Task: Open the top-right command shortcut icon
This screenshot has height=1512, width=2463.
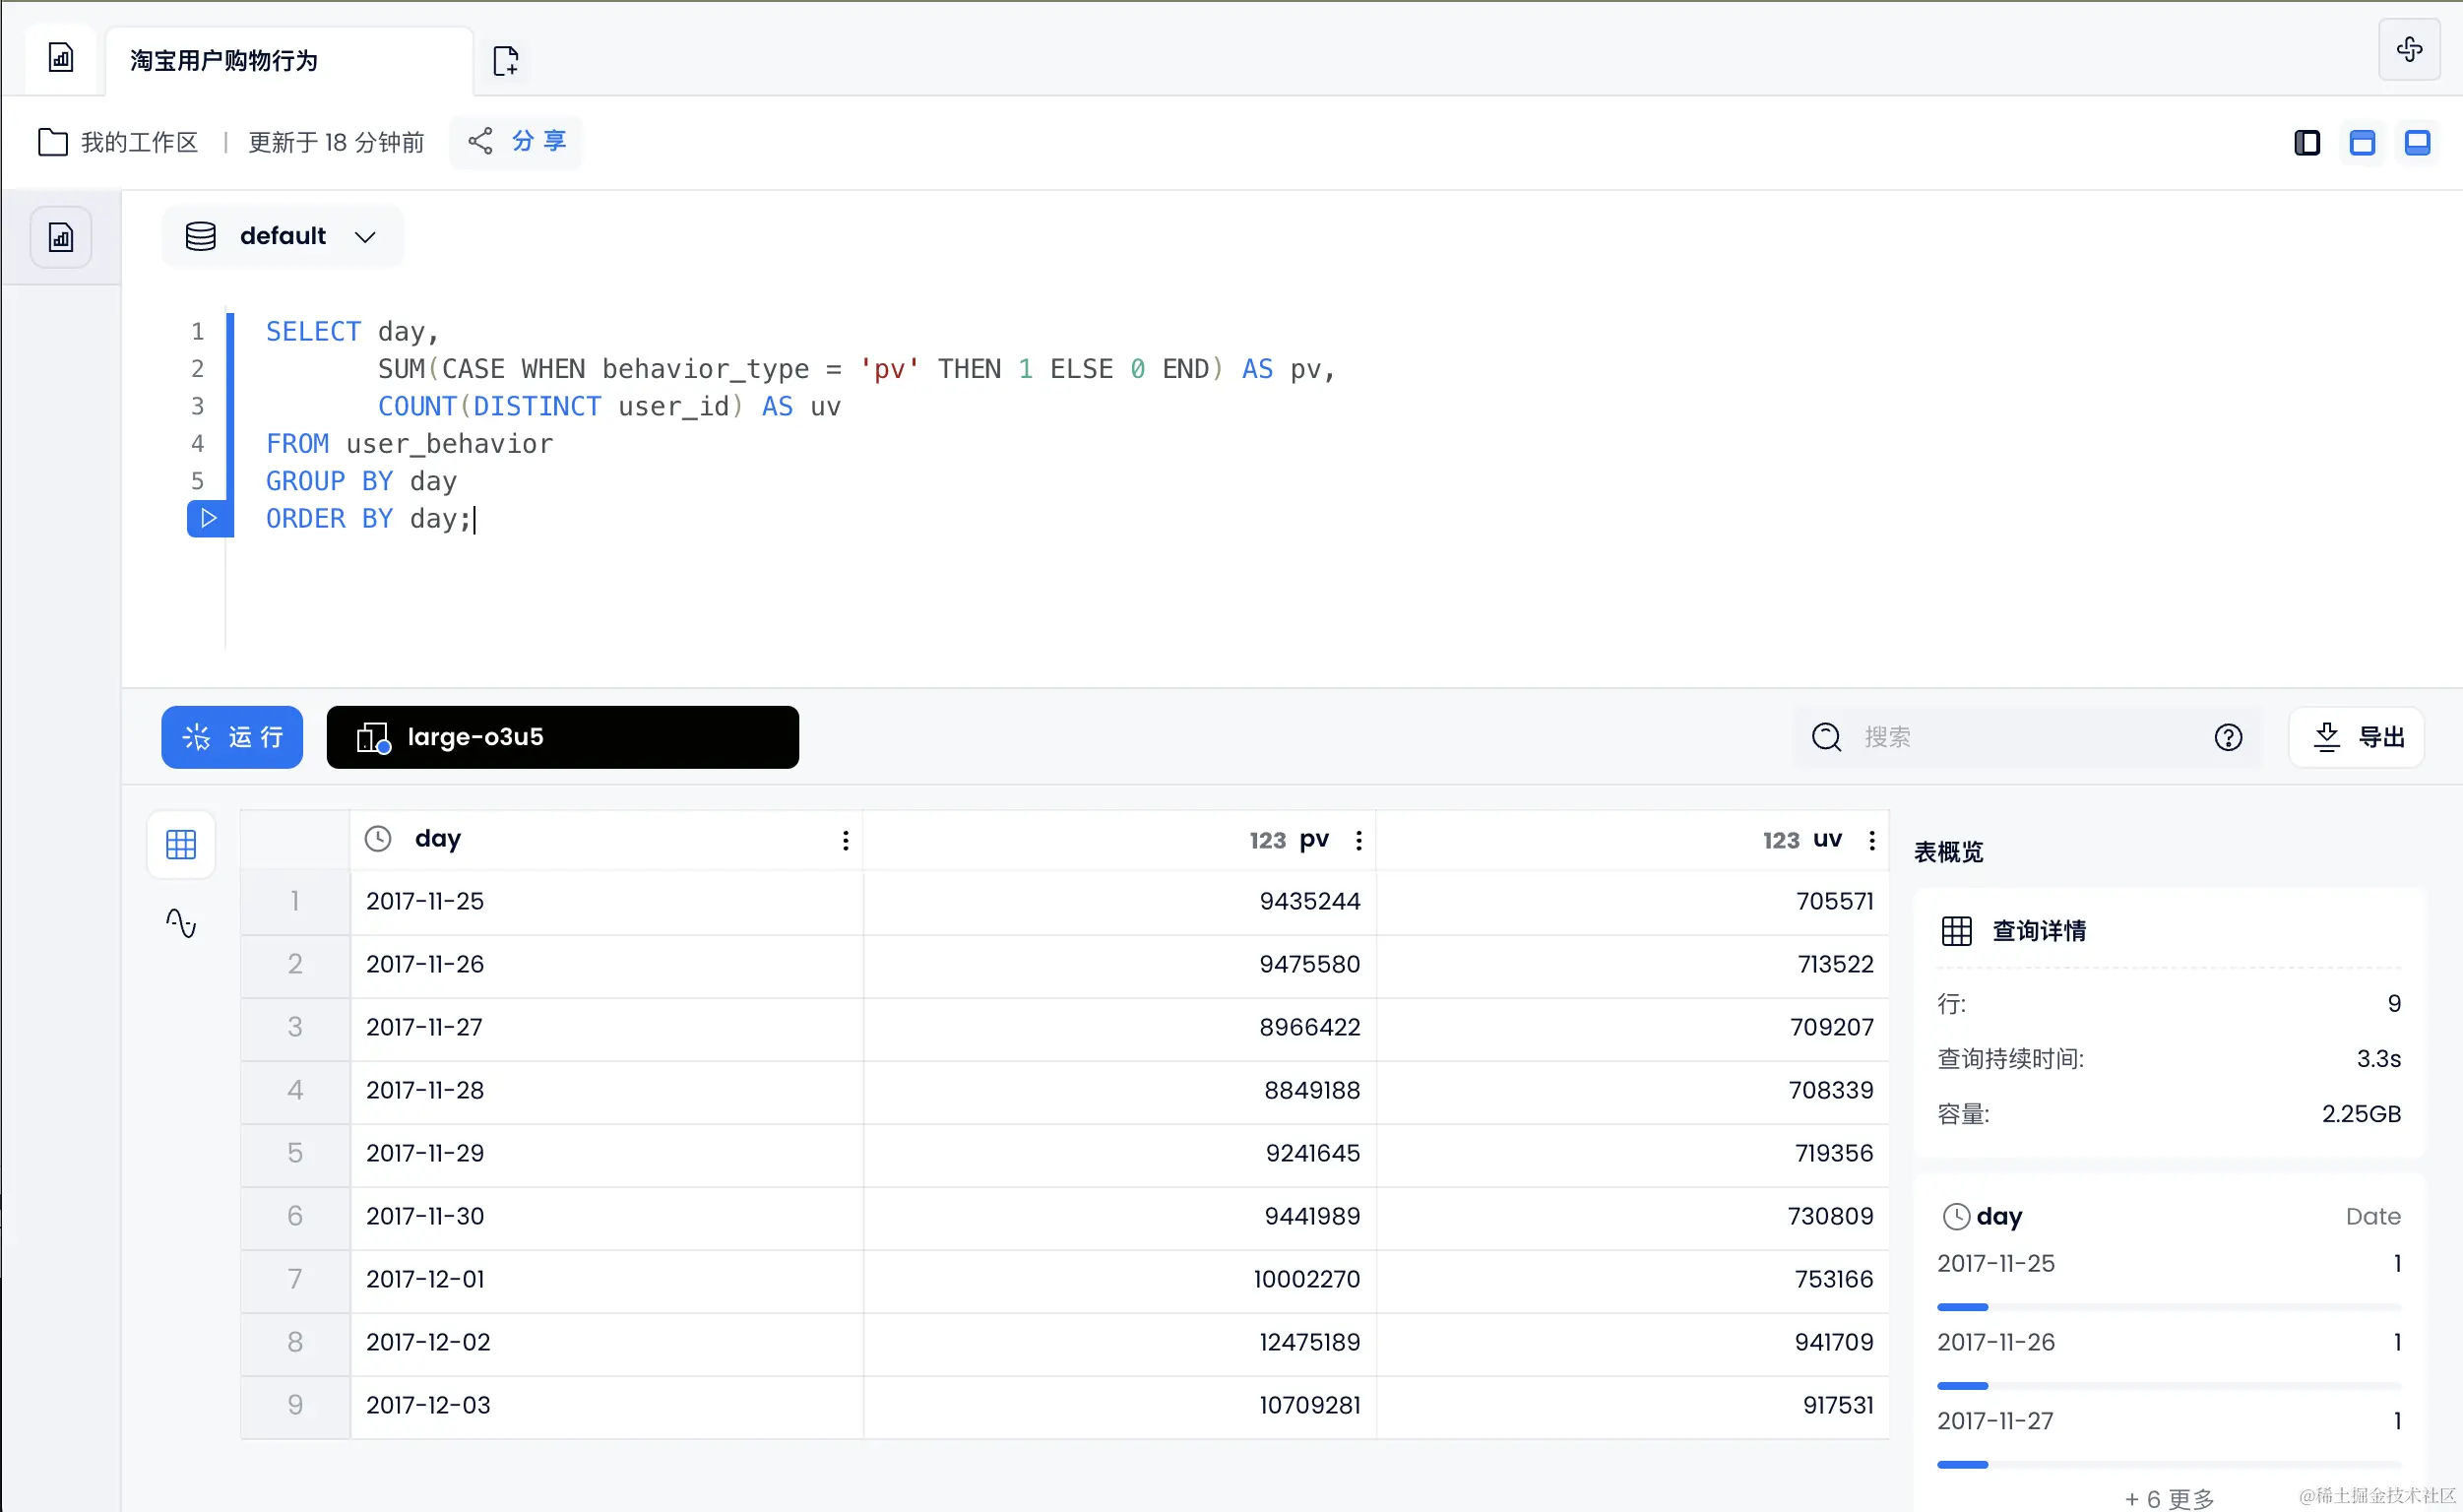Action: click(x=2408, y=48)
